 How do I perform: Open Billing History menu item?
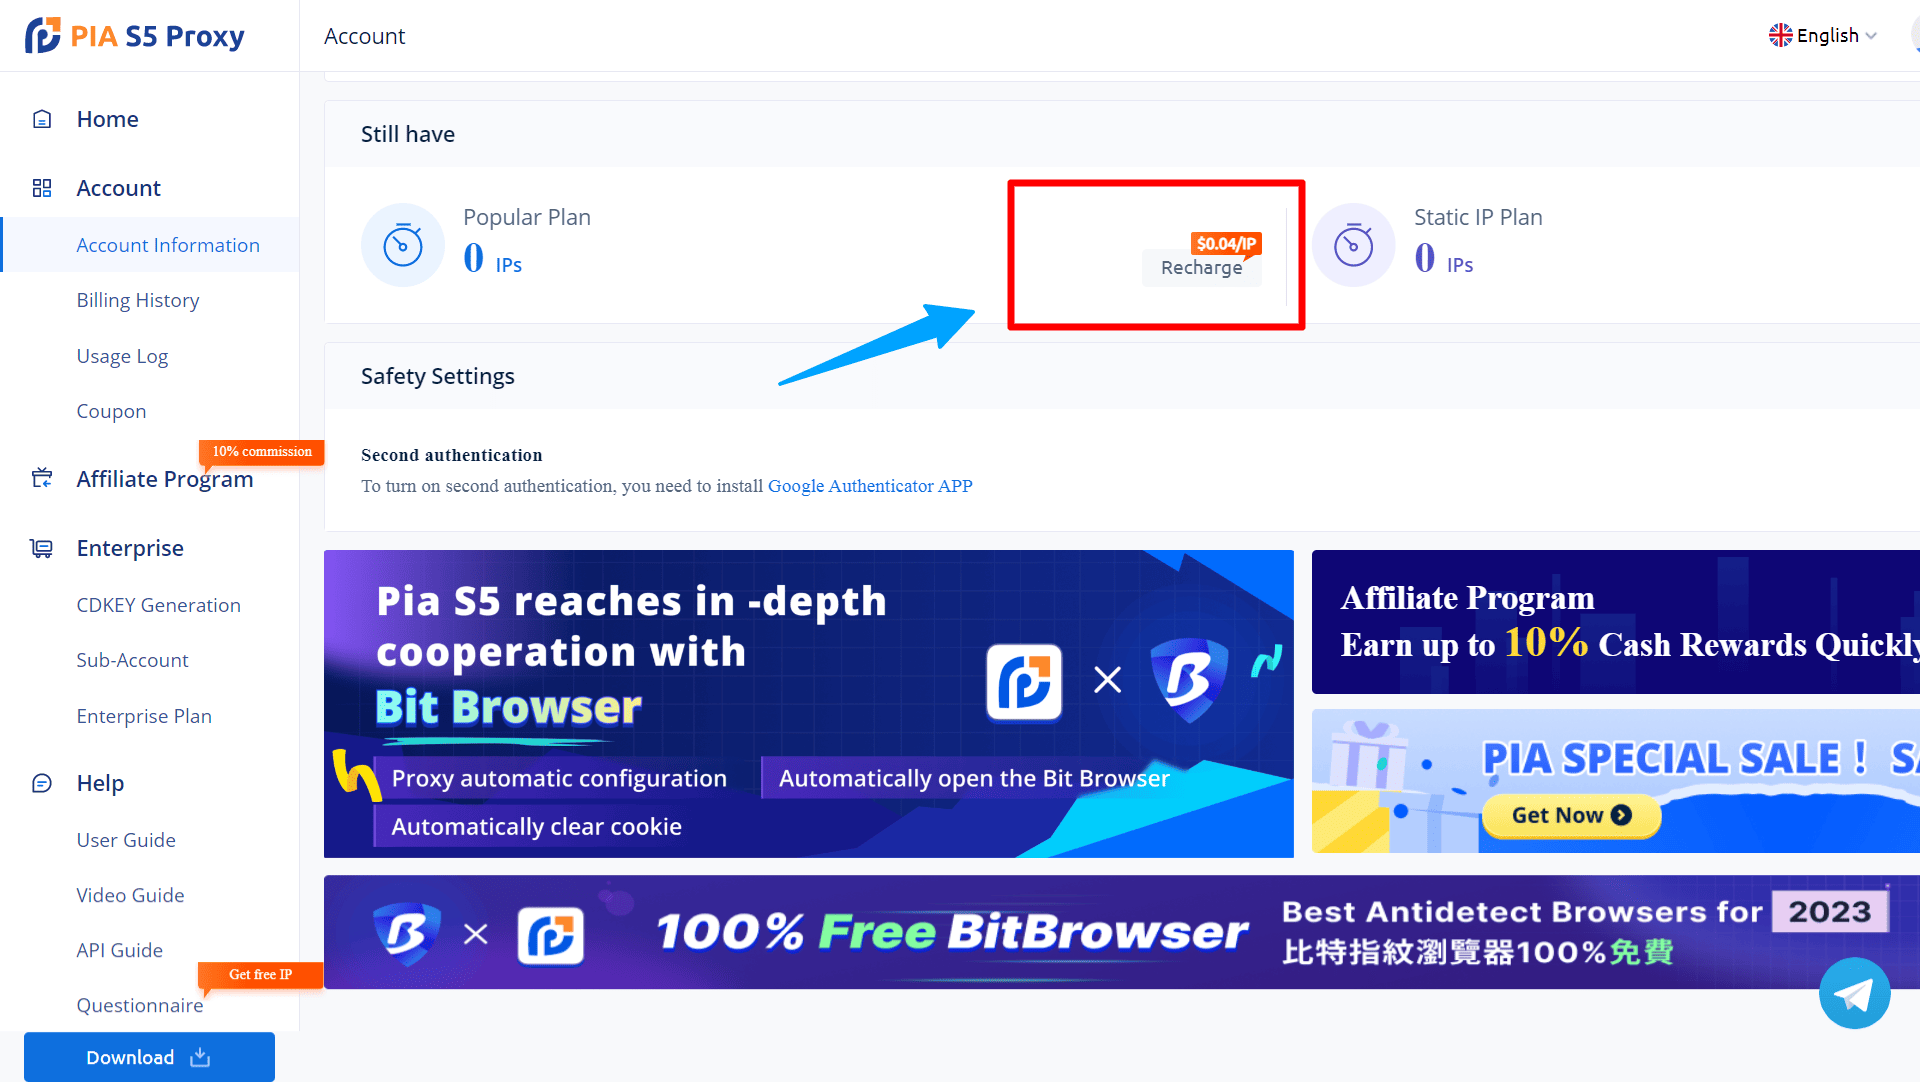[137, 298]
